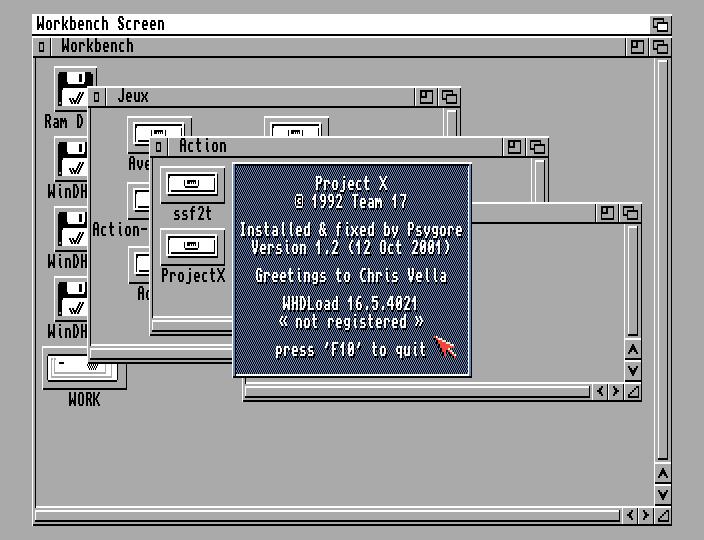Image resolution: width=704 pixels, height=540 pixels.
Task: Click 'Greetings to Chris Vella' text
Action: coord(351,276)
